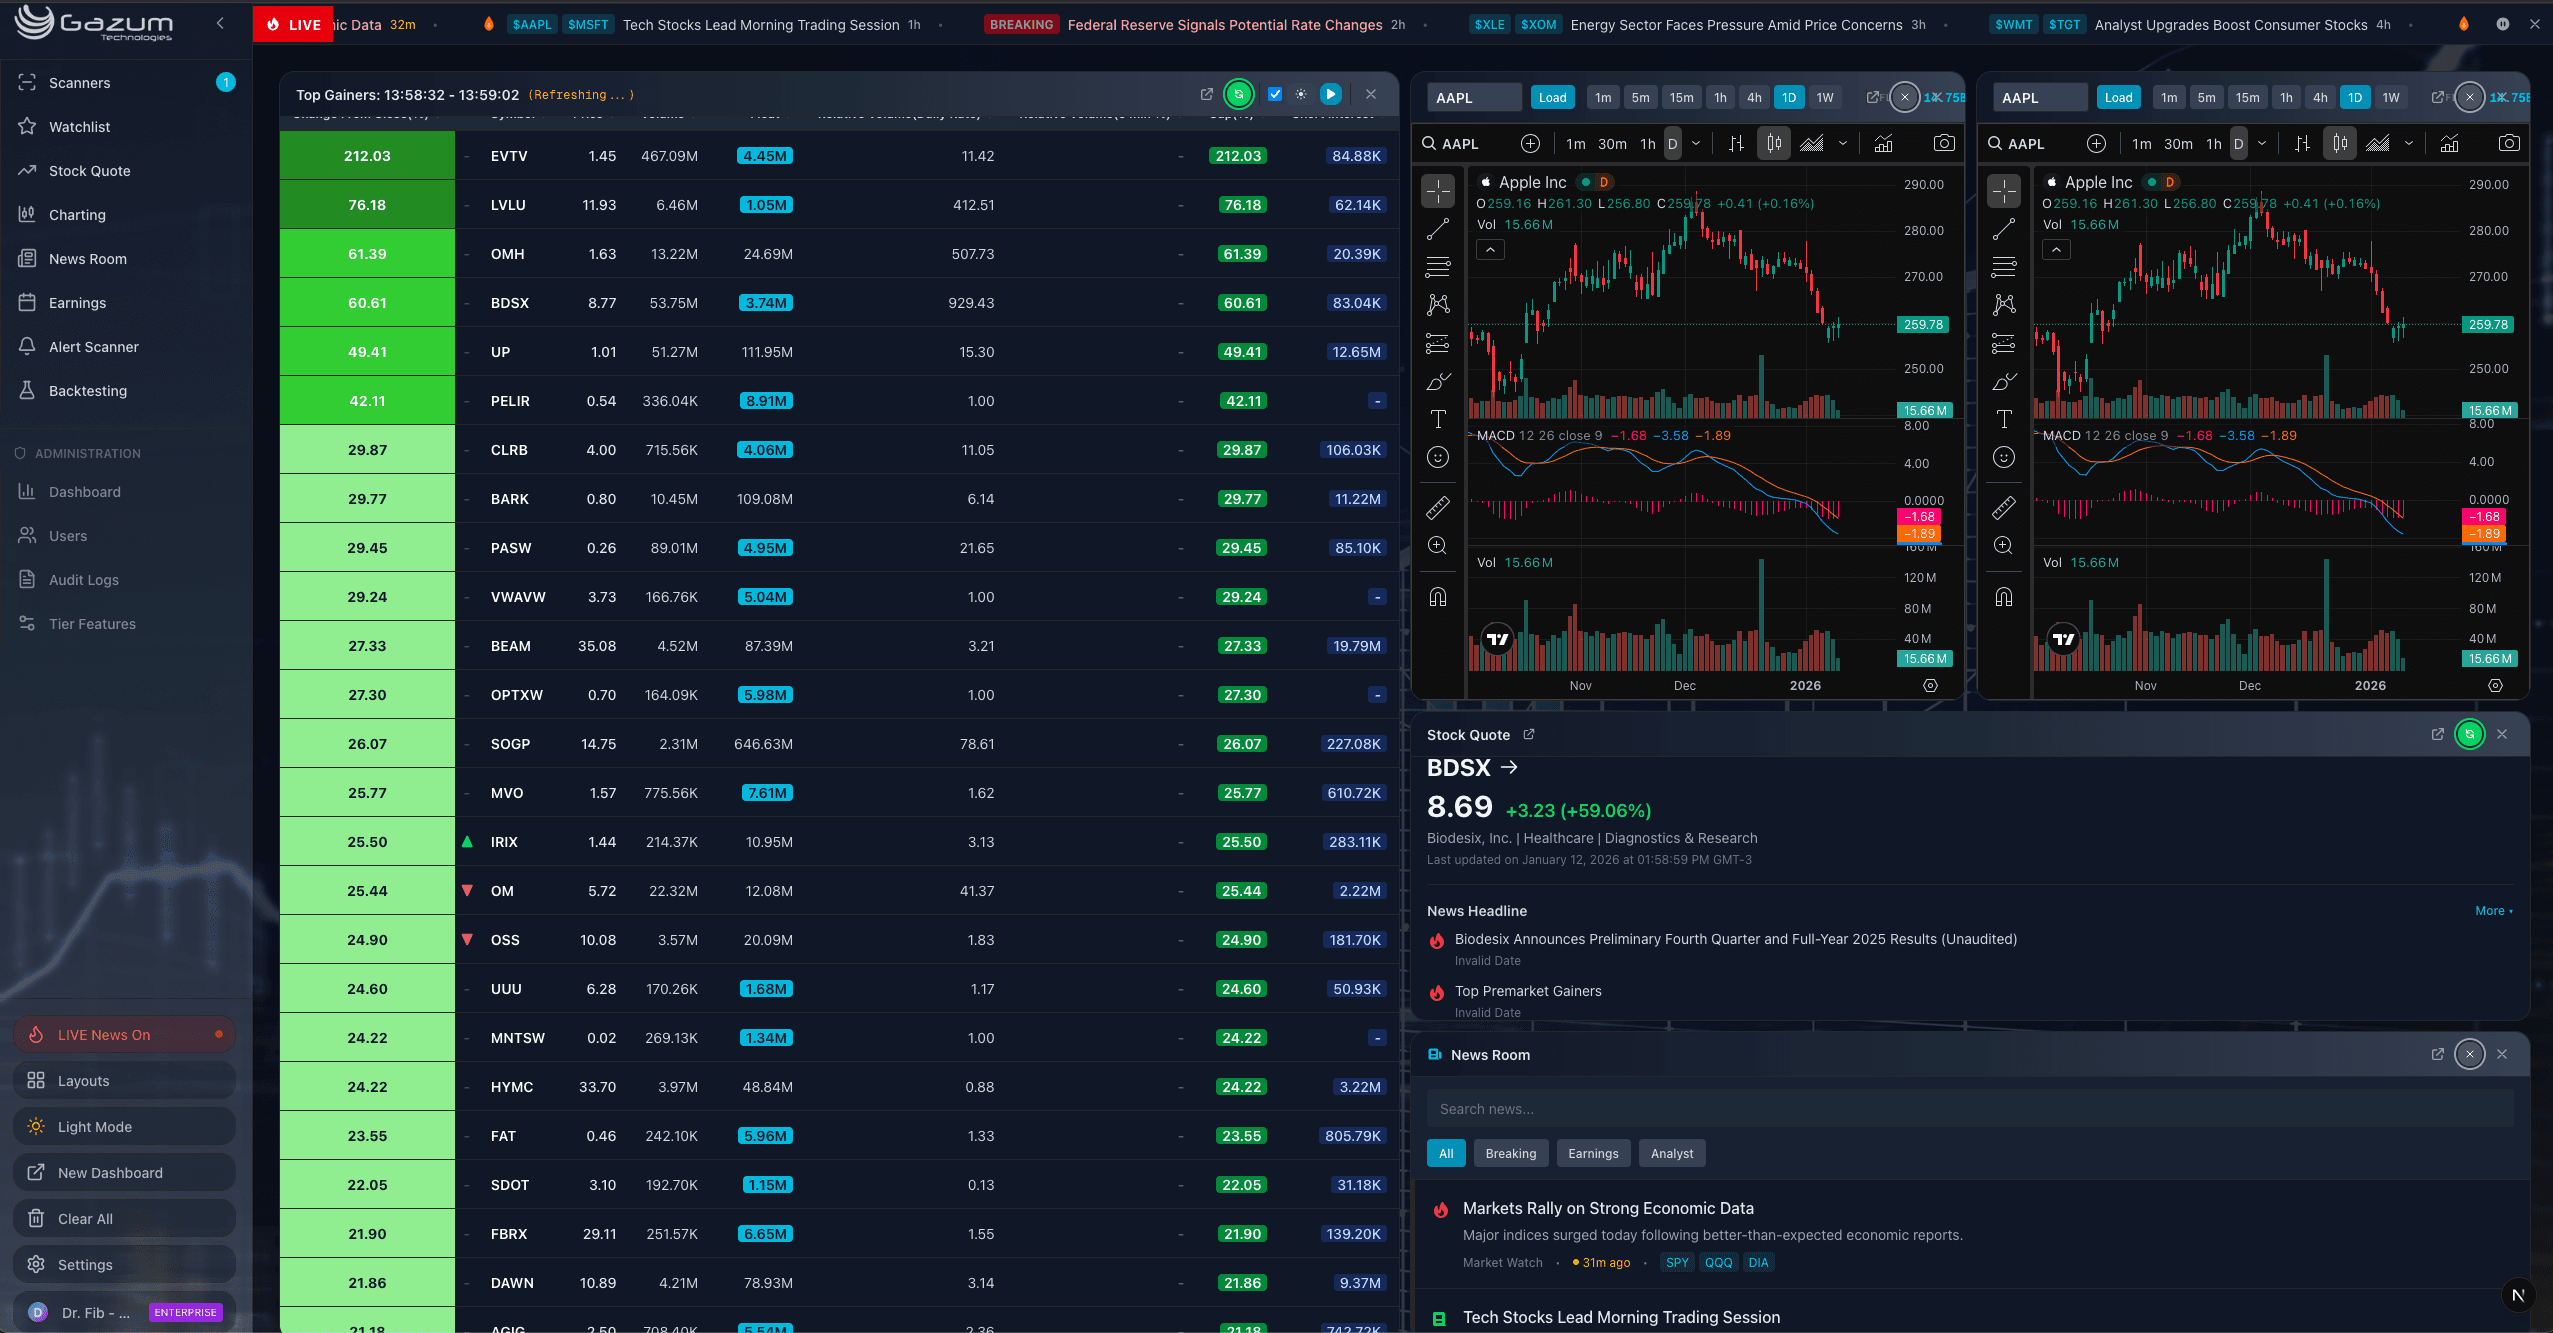This screenshot has width=2553, height=1333.
Task: Select candles chart style in right chart
Action: point(2340,143)
